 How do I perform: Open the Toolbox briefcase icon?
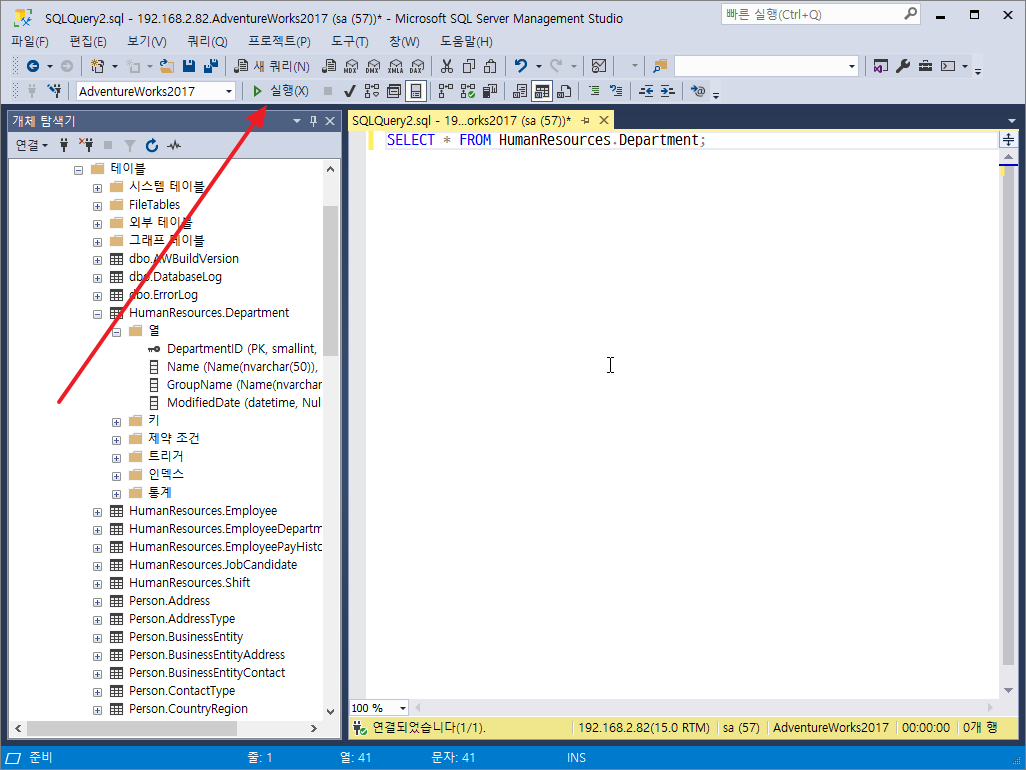click(925, 66)
